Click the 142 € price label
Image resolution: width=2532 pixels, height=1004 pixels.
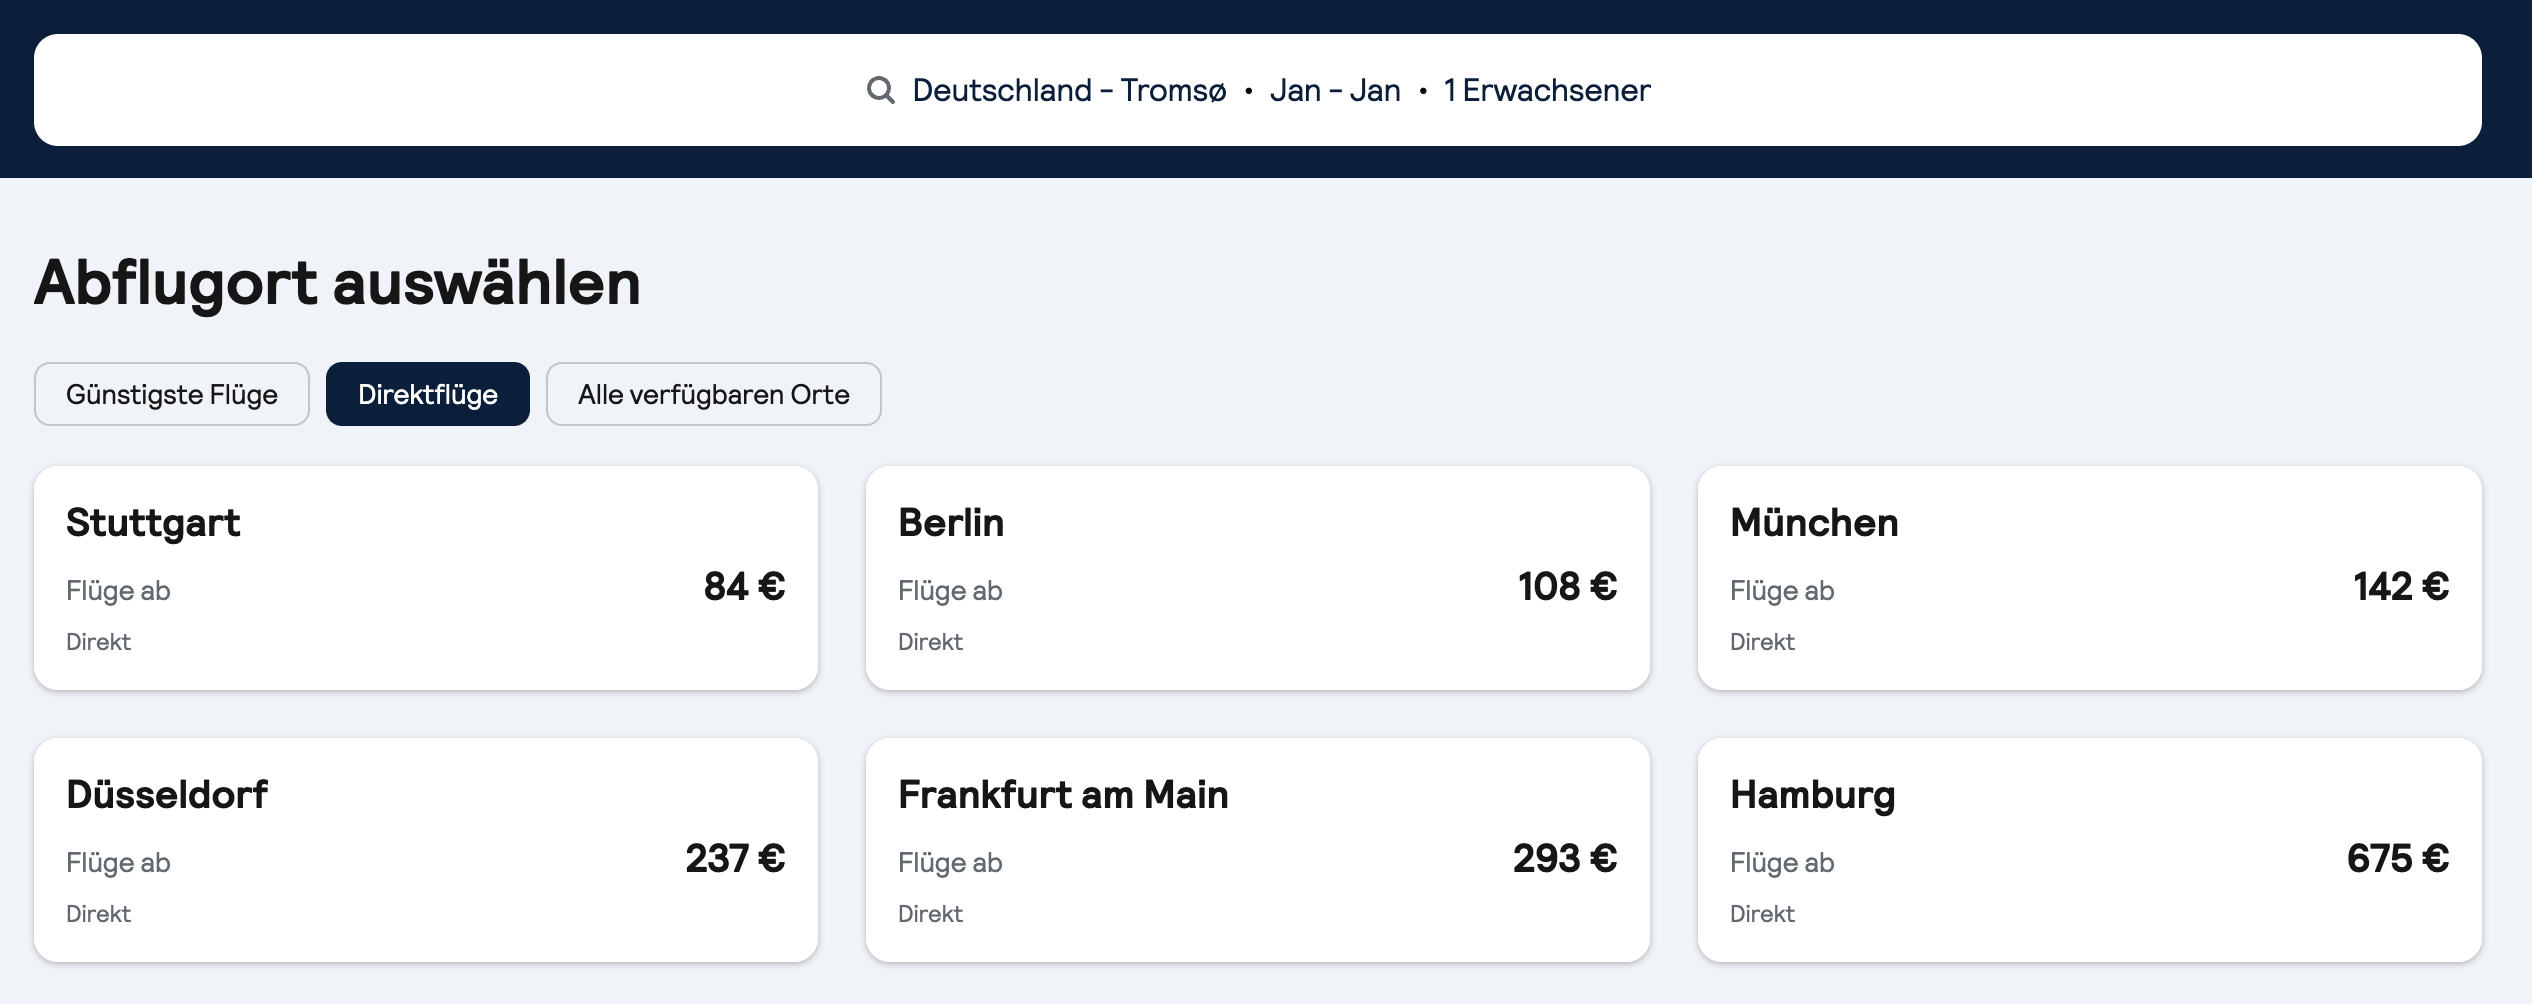2401,586
